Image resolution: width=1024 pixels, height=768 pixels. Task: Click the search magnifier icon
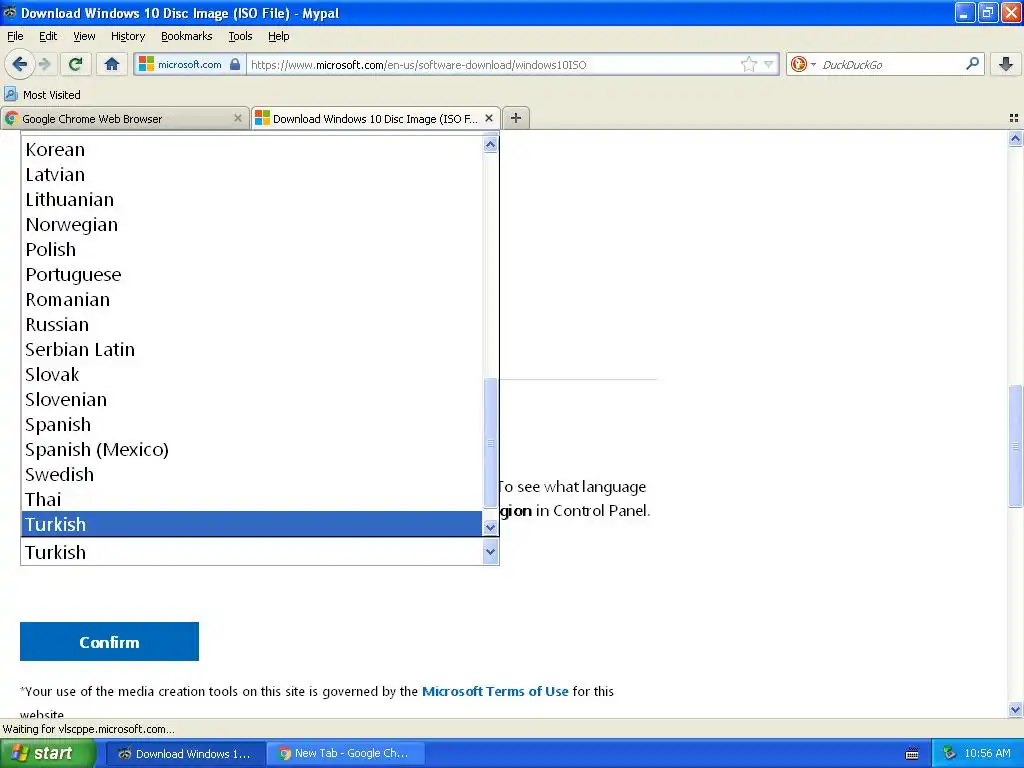tap(972, 64)
